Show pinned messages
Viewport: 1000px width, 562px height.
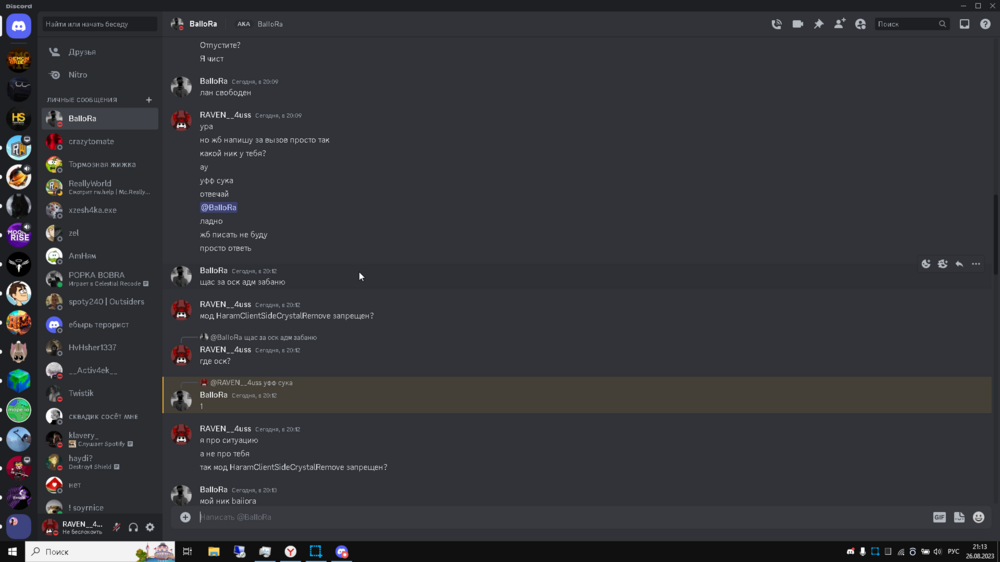point(818,24)
